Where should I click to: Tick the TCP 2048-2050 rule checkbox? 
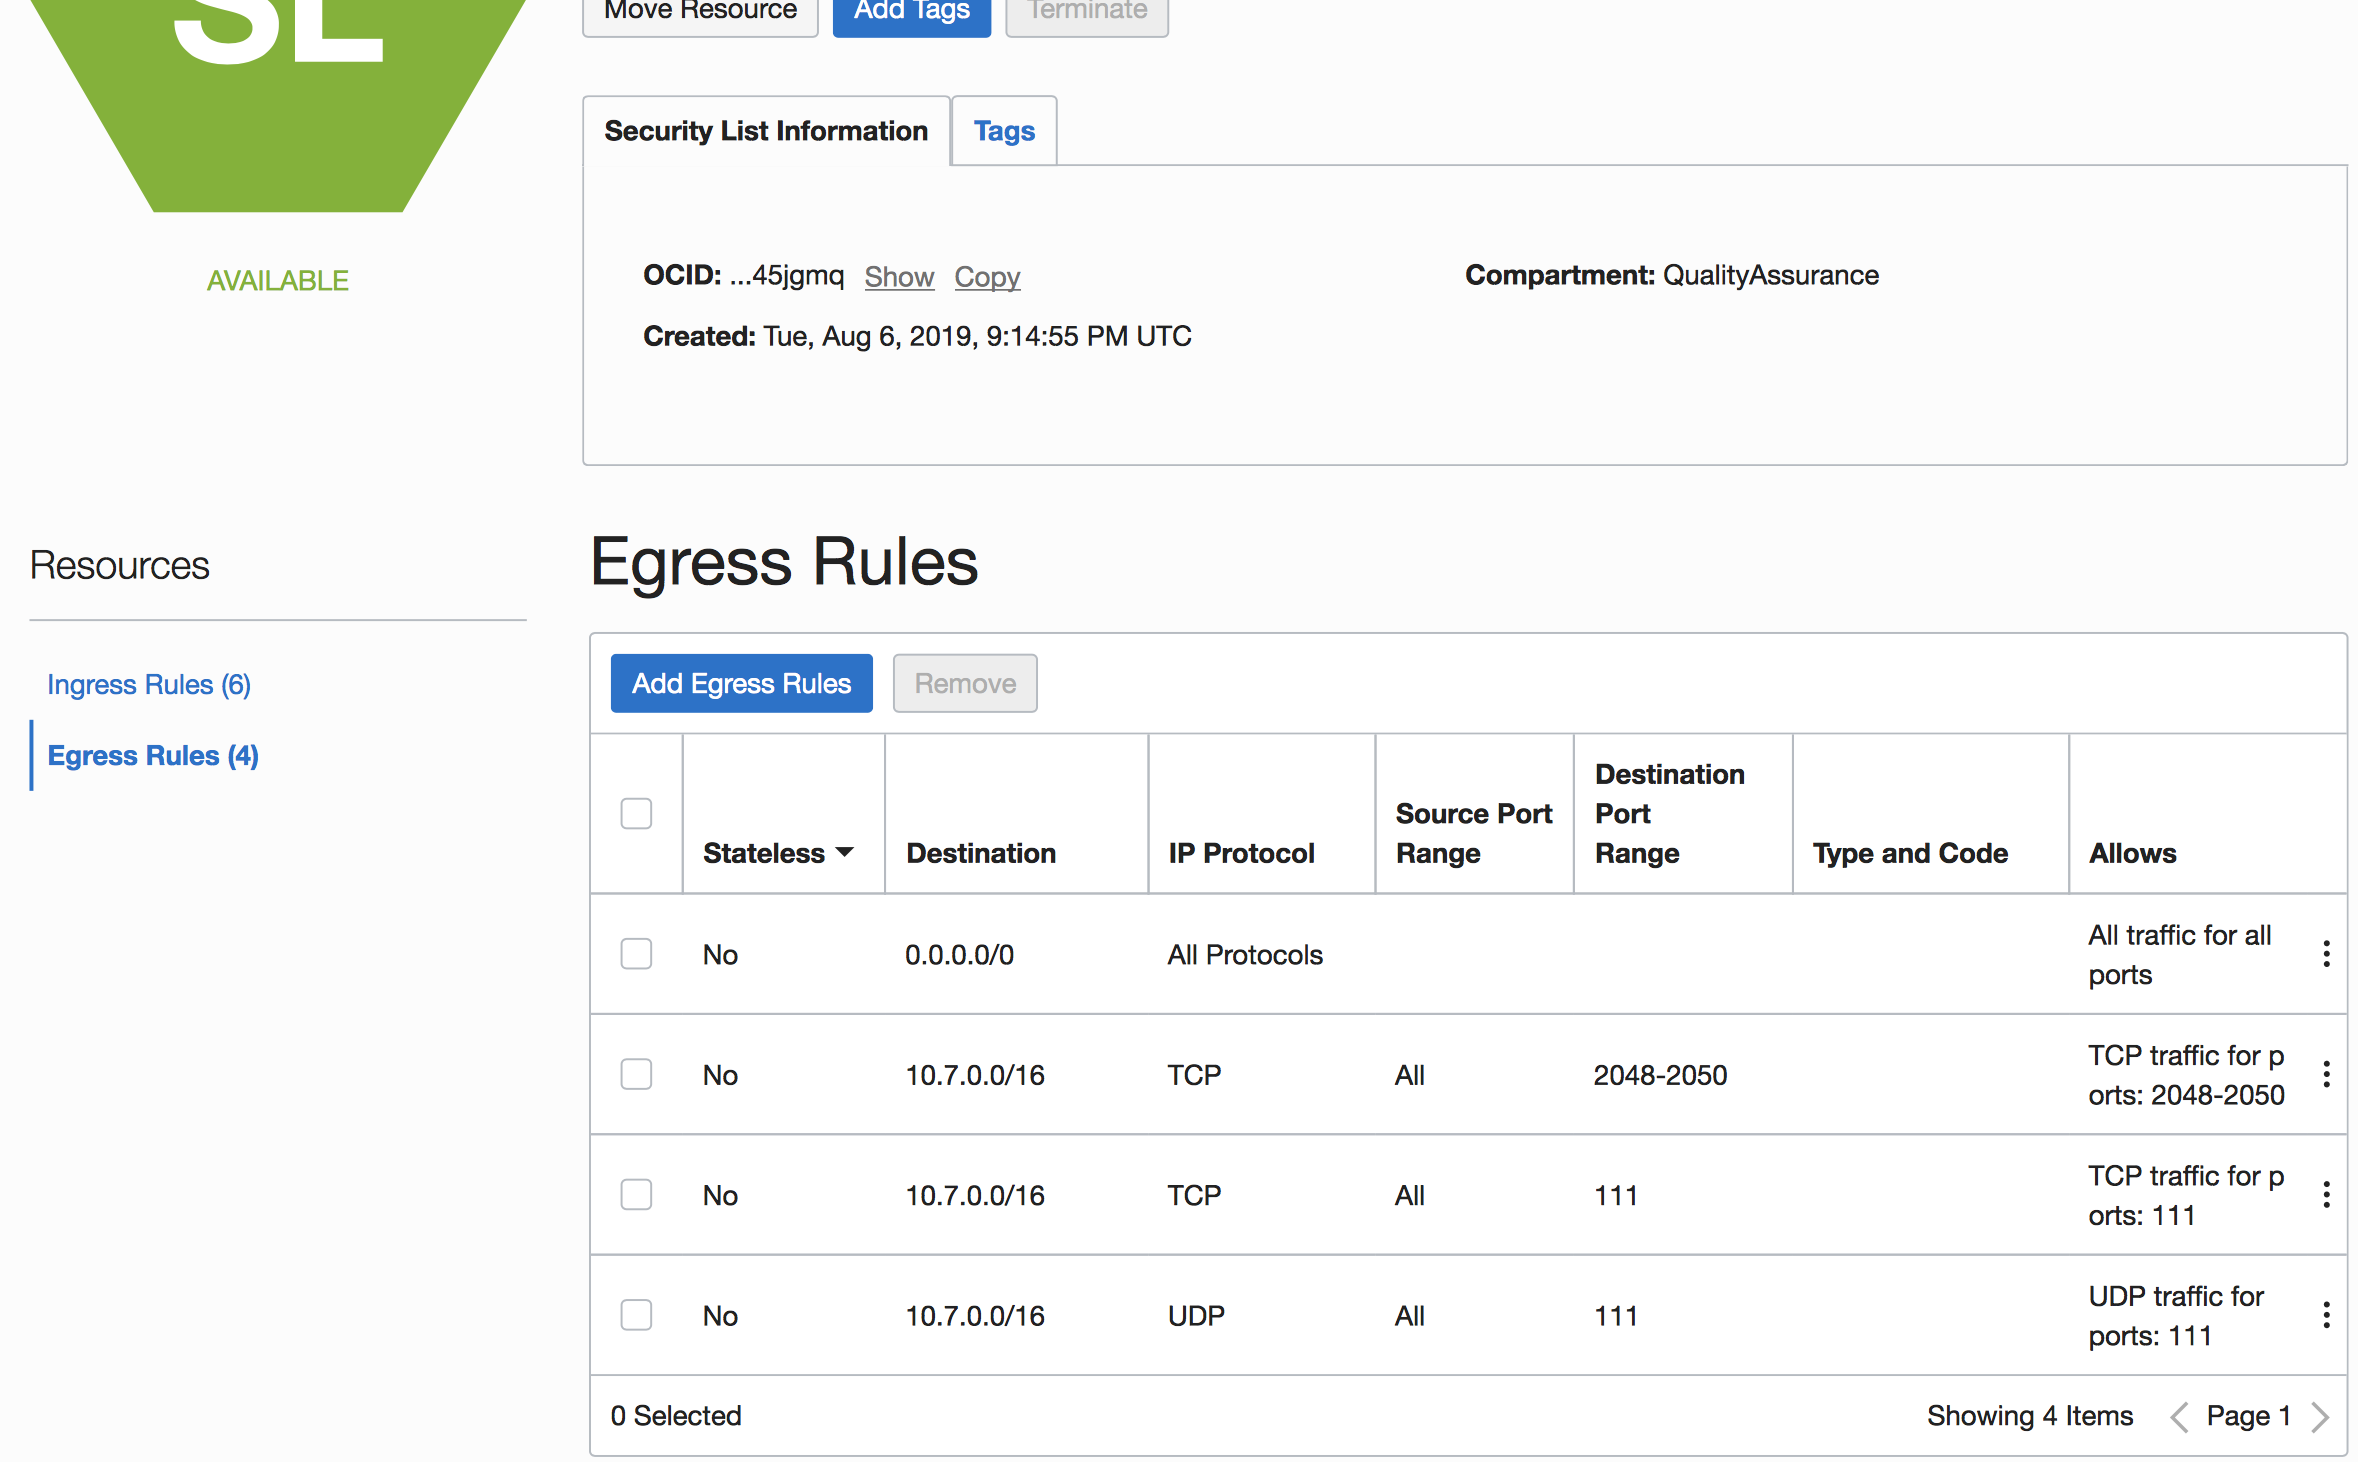[636, 1075]
